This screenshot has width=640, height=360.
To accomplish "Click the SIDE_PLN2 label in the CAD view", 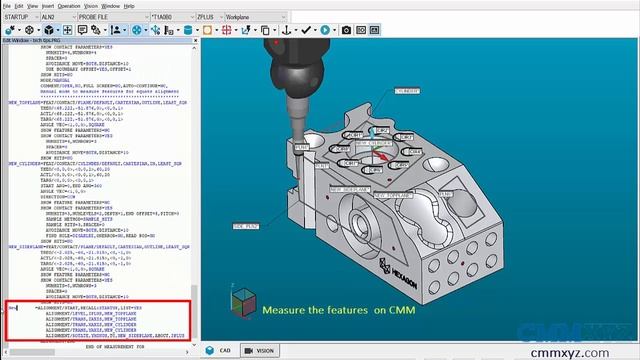I will [246, 226].
